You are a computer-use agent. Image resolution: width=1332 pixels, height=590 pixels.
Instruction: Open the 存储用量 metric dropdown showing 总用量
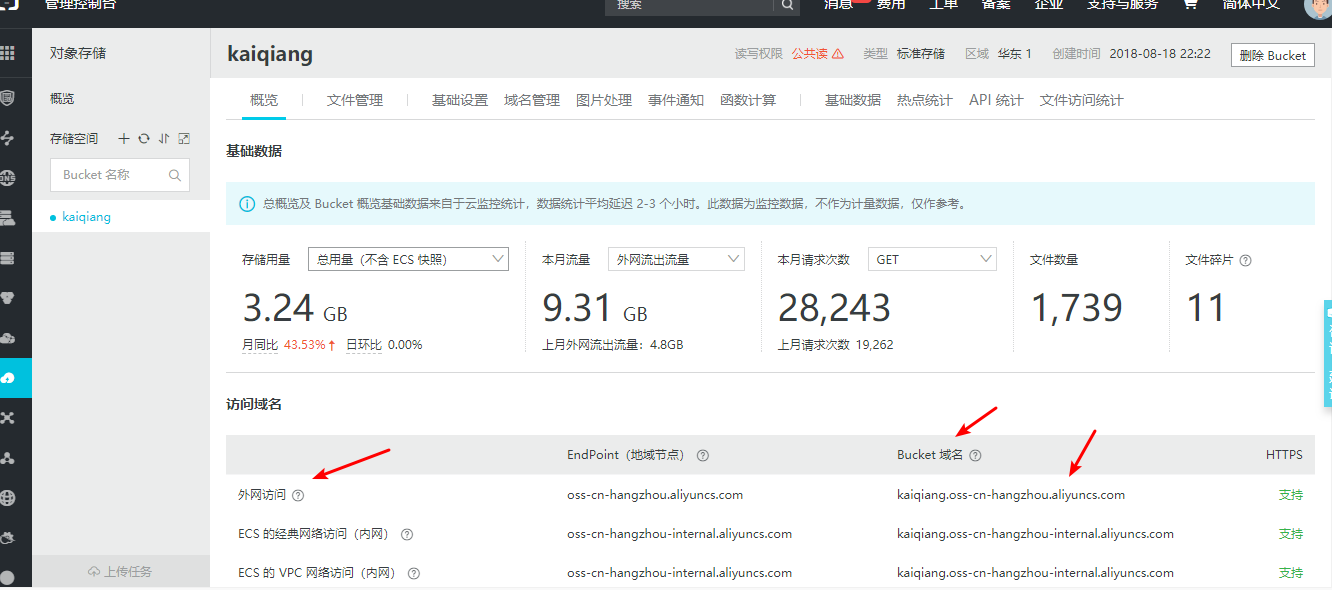(408, 258)
